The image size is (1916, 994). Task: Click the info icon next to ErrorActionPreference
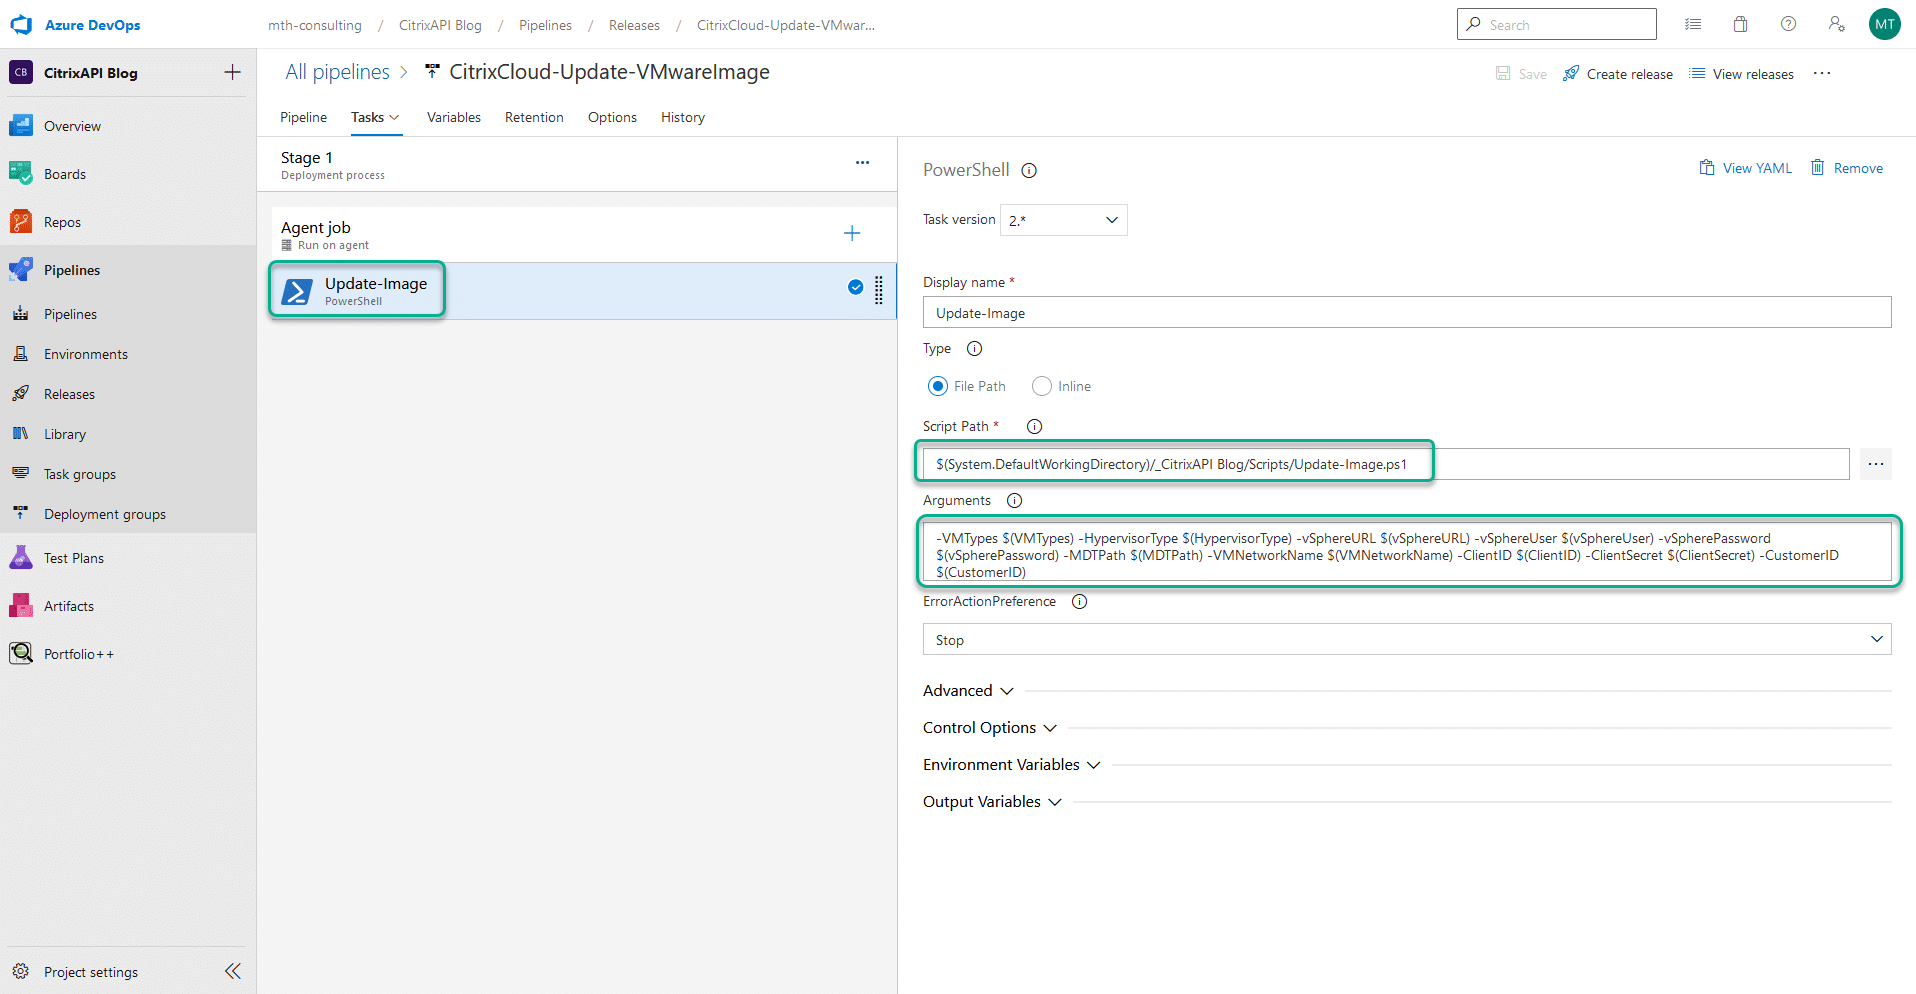tap(1080, 602)
